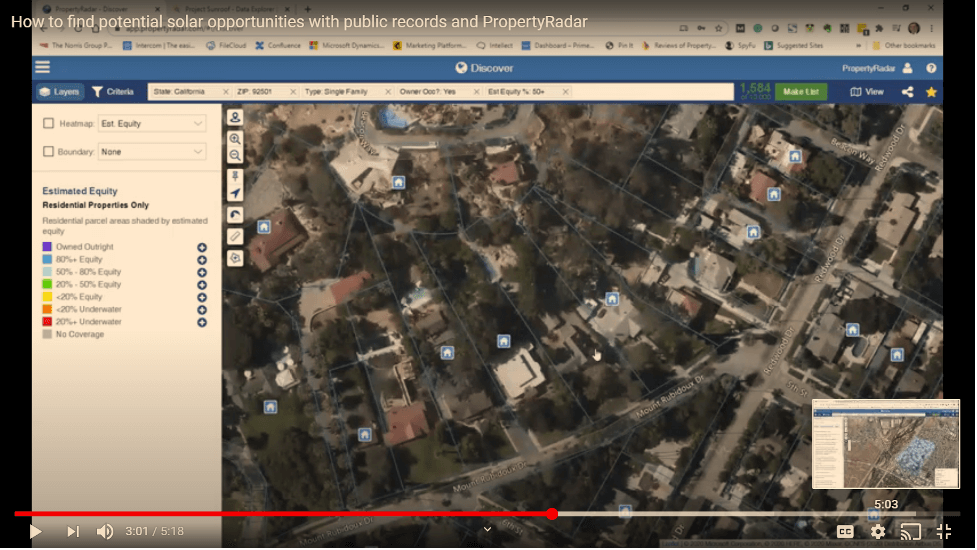
Task: Click the PropertyRadar account name
Action: (x=868, y=69)
